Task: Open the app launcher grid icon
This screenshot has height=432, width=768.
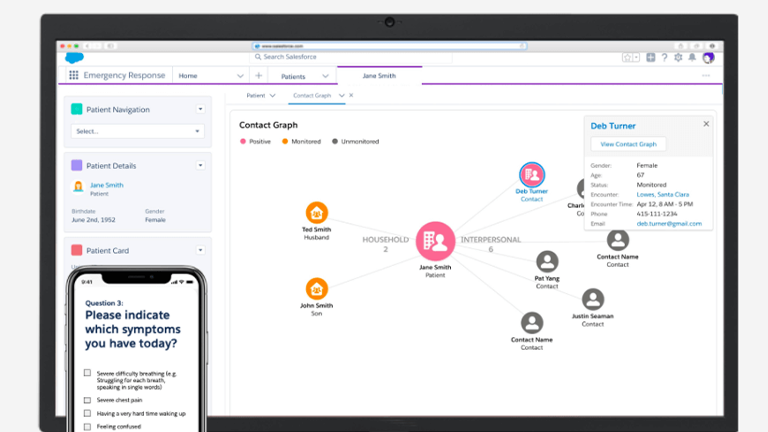Action: pyautogui.click(x=73, y=75)
